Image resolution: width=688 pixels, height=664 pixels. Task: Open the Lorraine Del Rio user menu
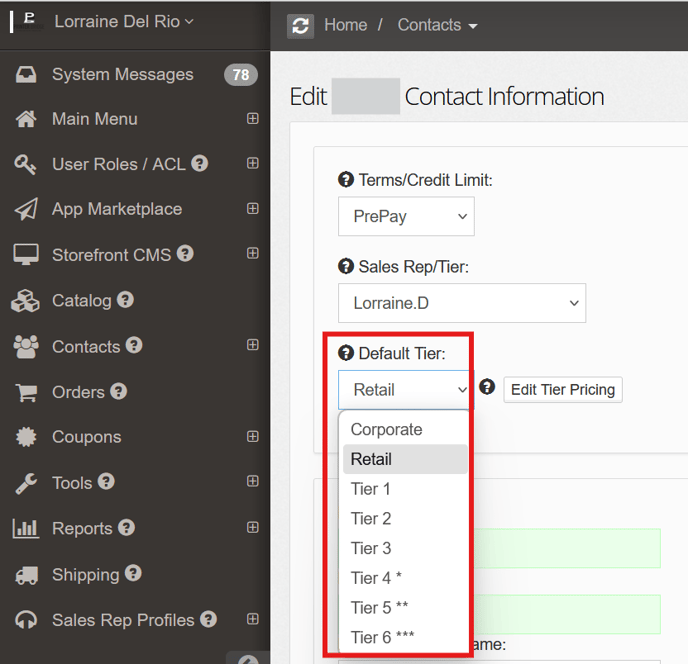click(124, 21)
